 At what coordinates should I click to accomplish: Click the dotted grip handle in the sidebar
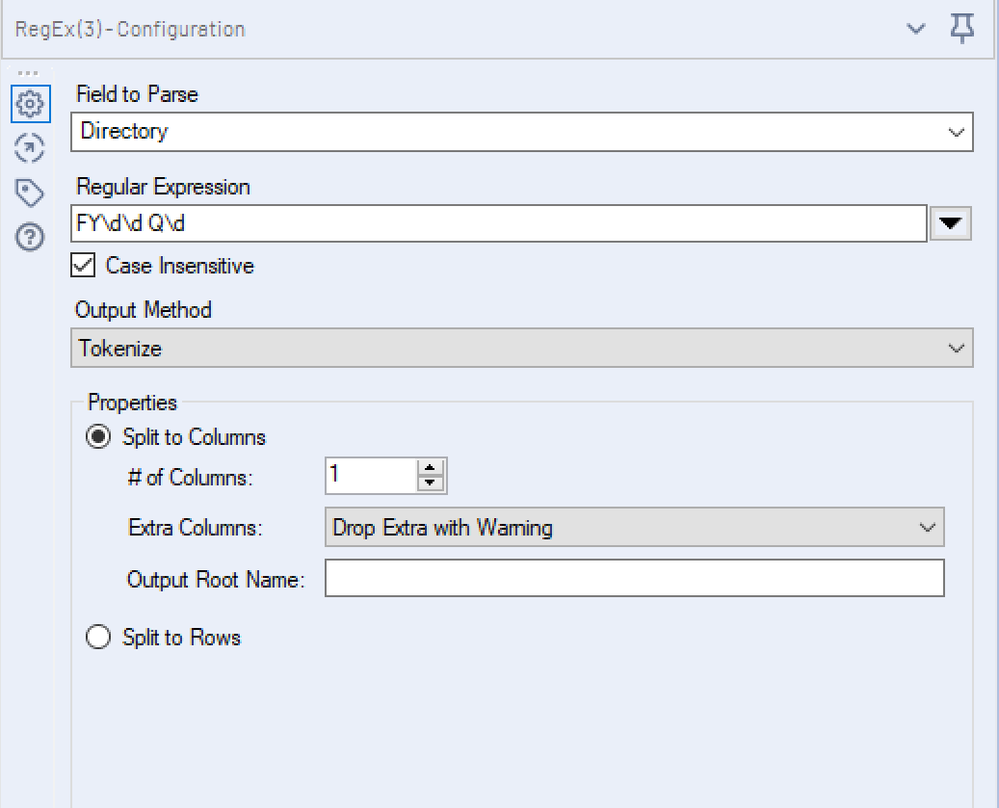point(29,74)
